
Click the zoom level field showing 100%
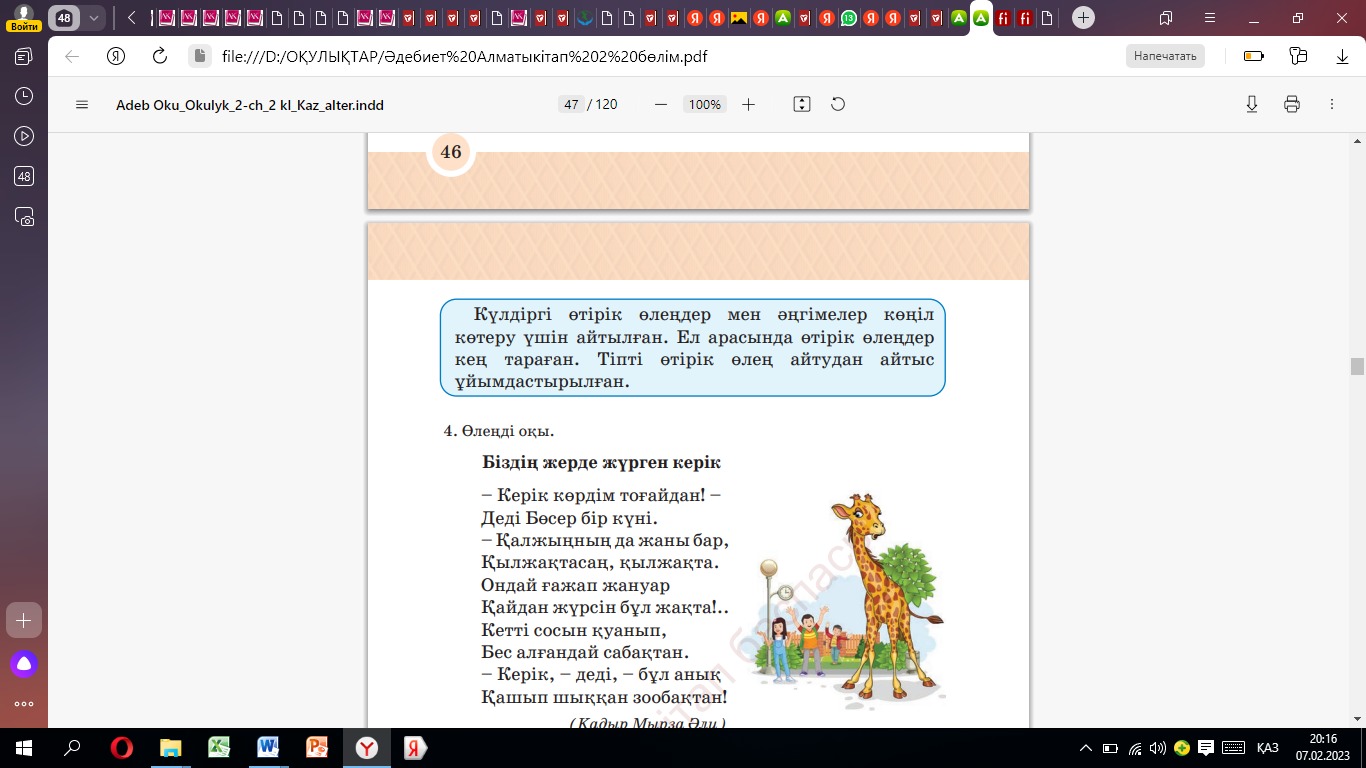(704, 104)
